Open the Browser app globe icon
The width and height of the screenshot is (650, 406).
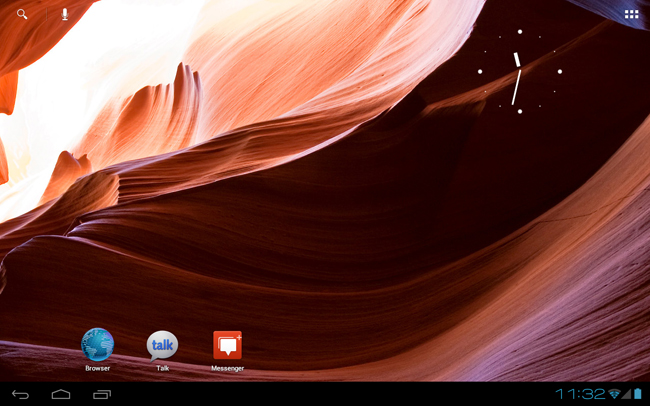pyautogui.click(x=97, y=345)
